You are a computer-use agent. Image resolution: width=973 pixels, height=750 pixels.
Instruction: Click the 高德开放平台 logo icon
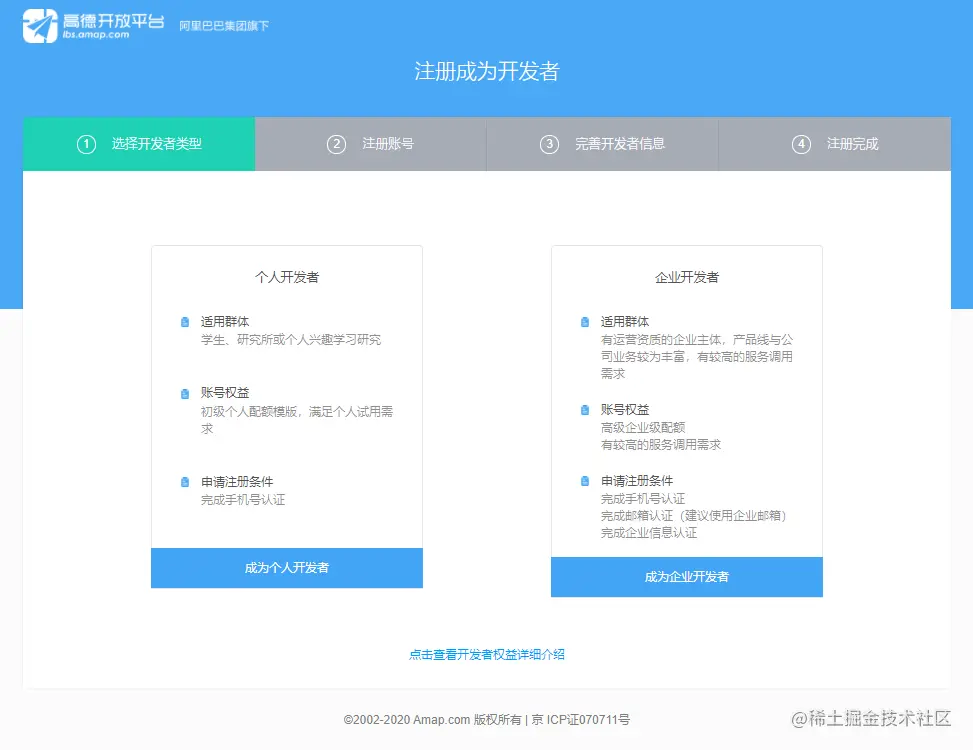coord(38,25)
